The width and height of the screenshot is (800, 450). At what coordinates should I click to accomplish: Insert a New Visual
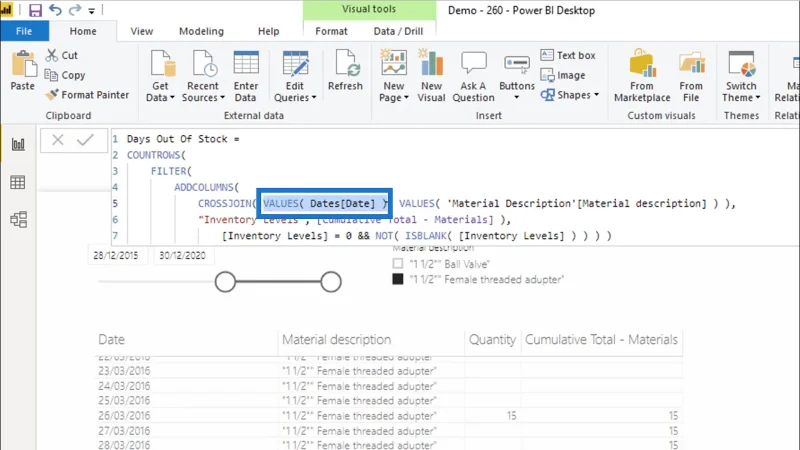tap(431, 76)
